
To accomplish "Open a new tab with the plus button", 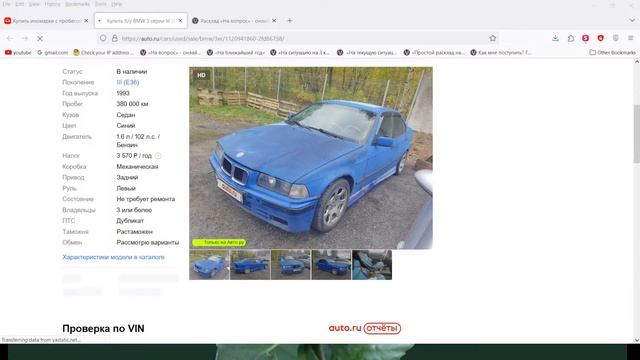I will tap(289, 21).
